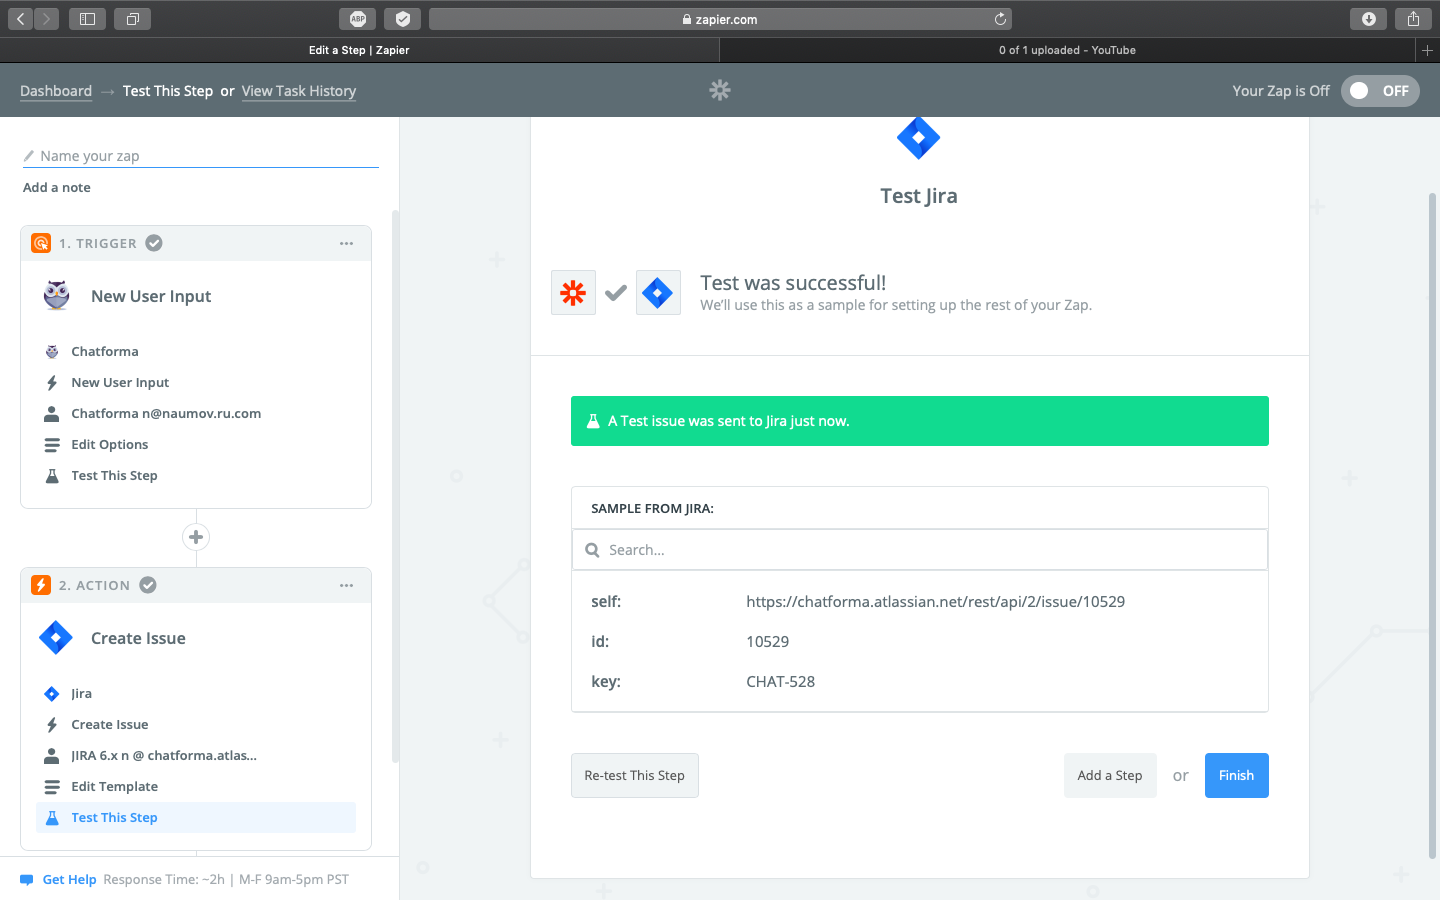The image size is (1440, 900).
Task: Click the green Test issue sent banner
Action: pyautogui.click(x=920, y=421)
